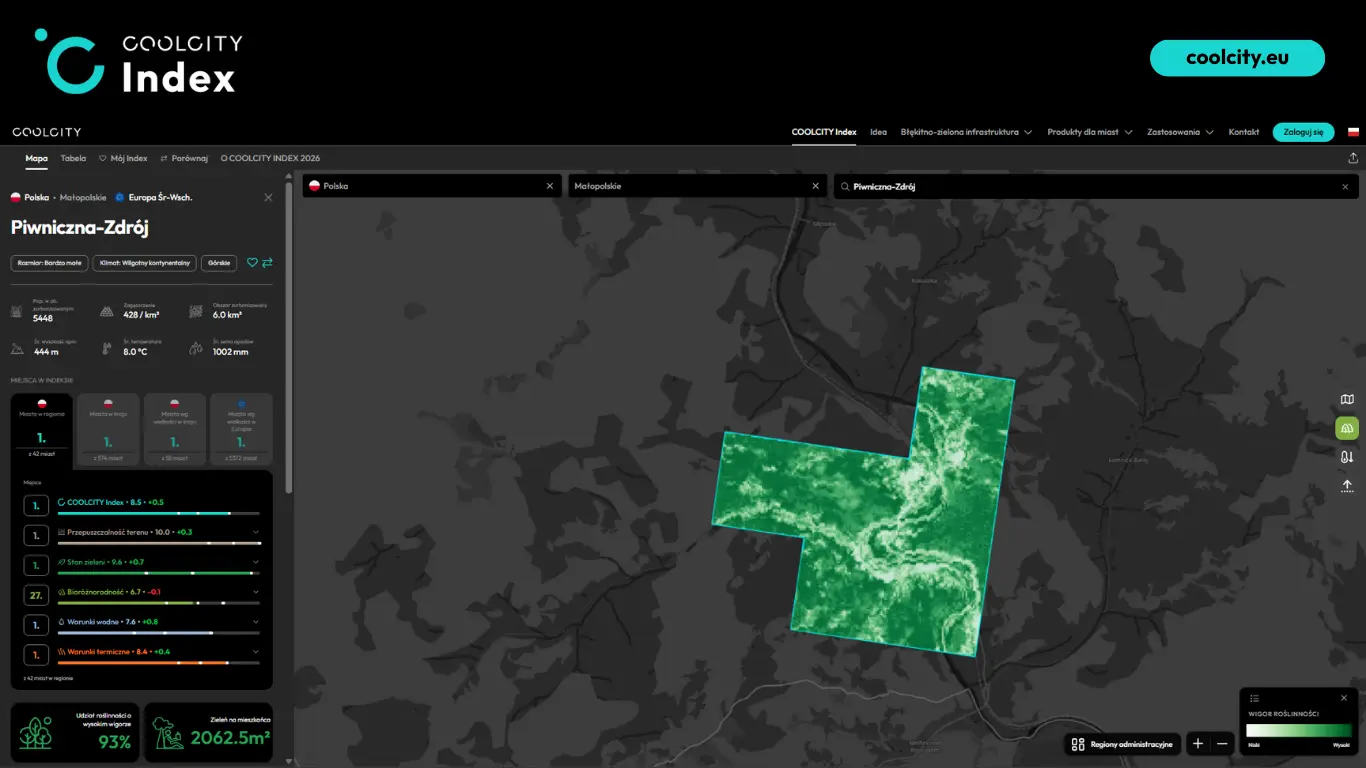
Task: Open the Polish flag language selector
Action: pos(1353,132)
